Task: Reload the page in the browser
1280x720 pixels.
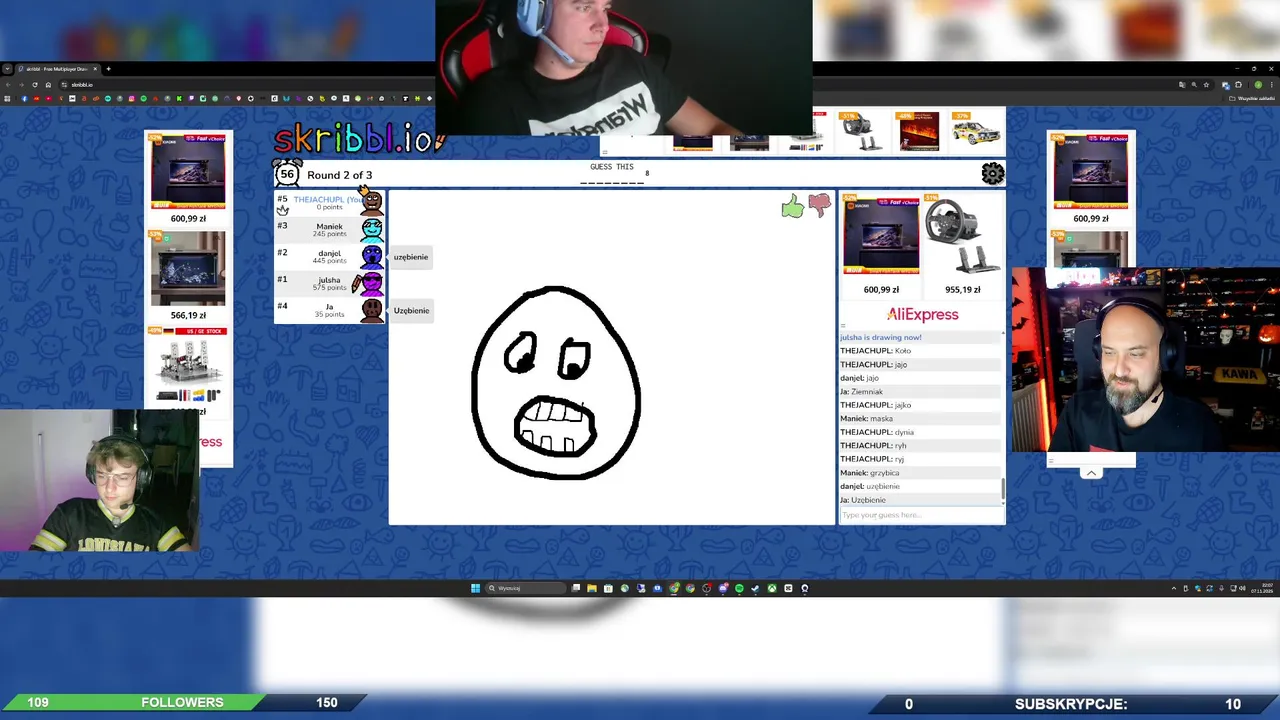Action: 35,84
